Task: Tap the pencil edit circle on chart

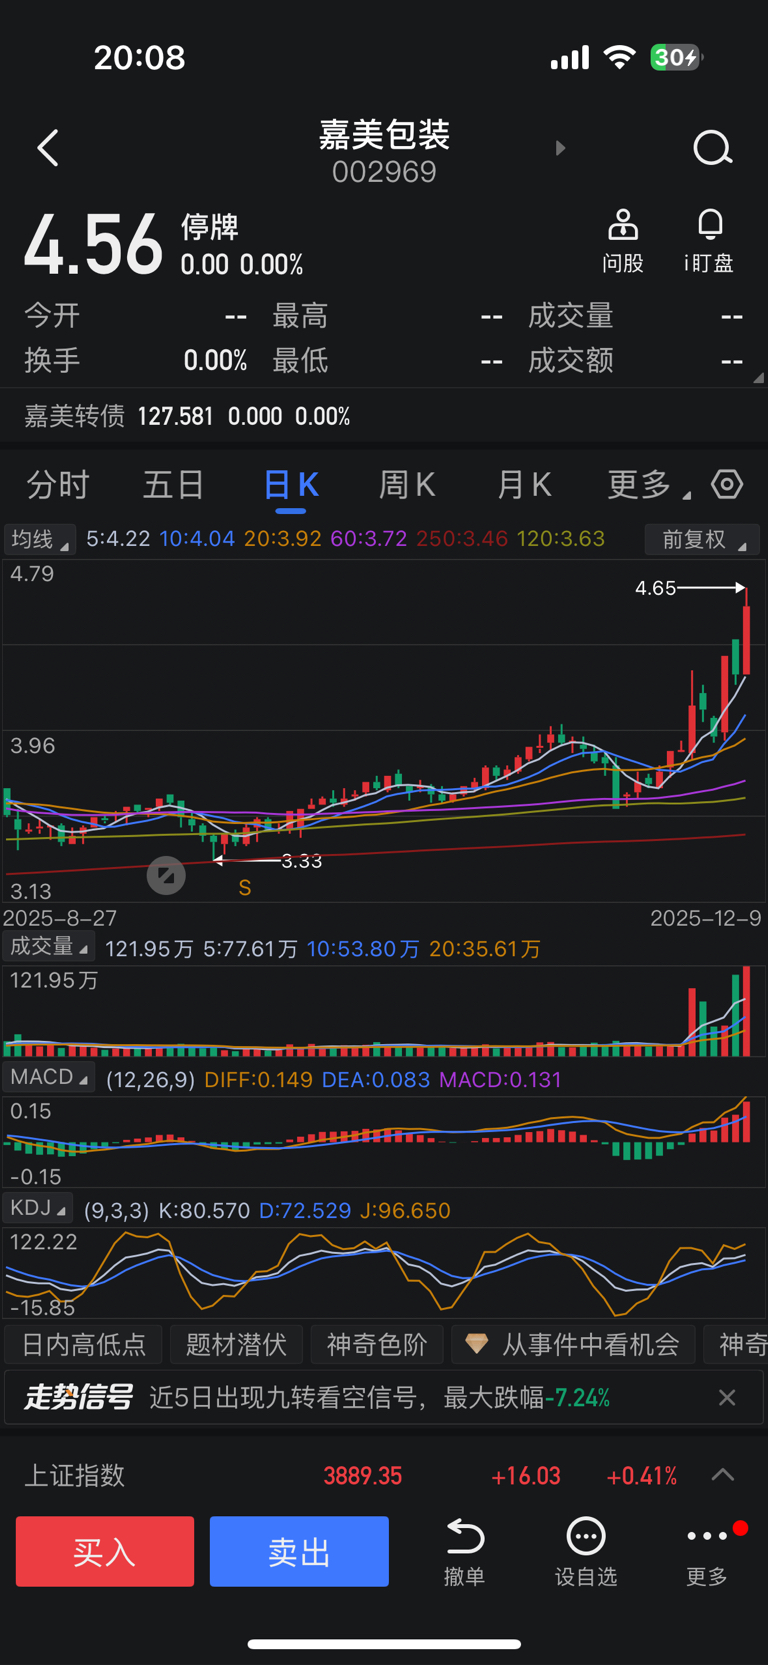Action: coord(166,876)
